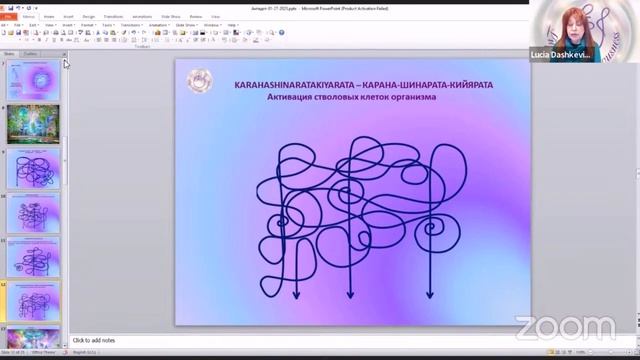Click the Format Painter brush icon
640x360 pixels.
tap(124, 33)
